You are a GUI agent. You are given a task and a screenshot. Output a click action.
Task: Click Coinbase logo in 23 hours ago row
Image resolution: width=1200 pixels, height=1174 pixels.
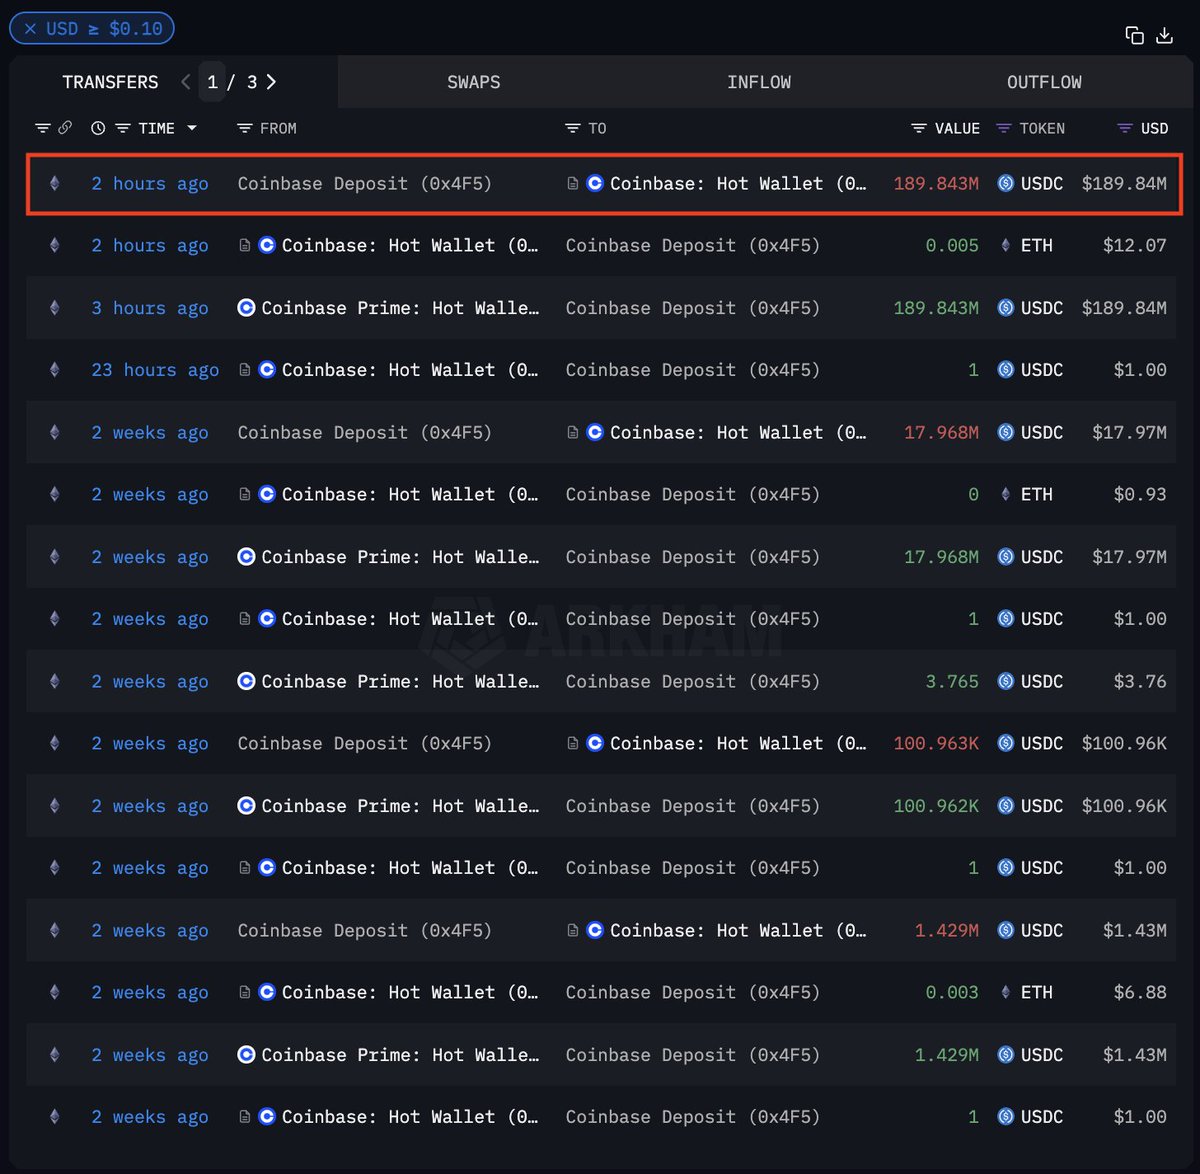coord(267,370)
